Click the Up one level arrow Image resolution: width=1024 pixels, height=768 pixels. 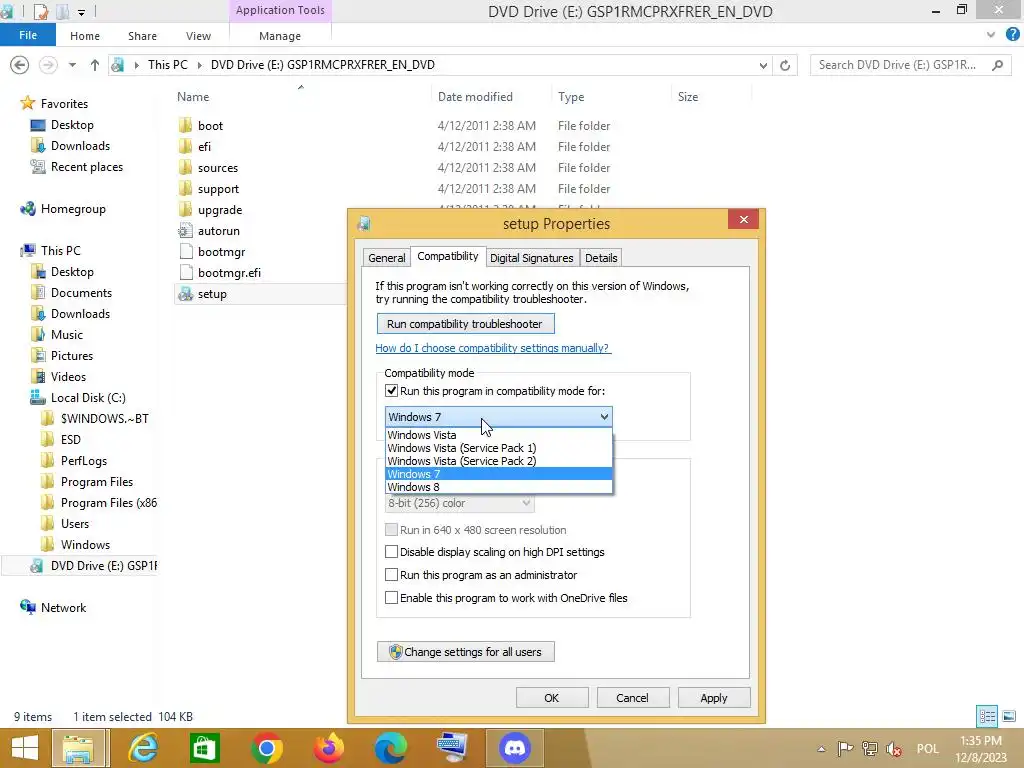[x=95, y=65]
